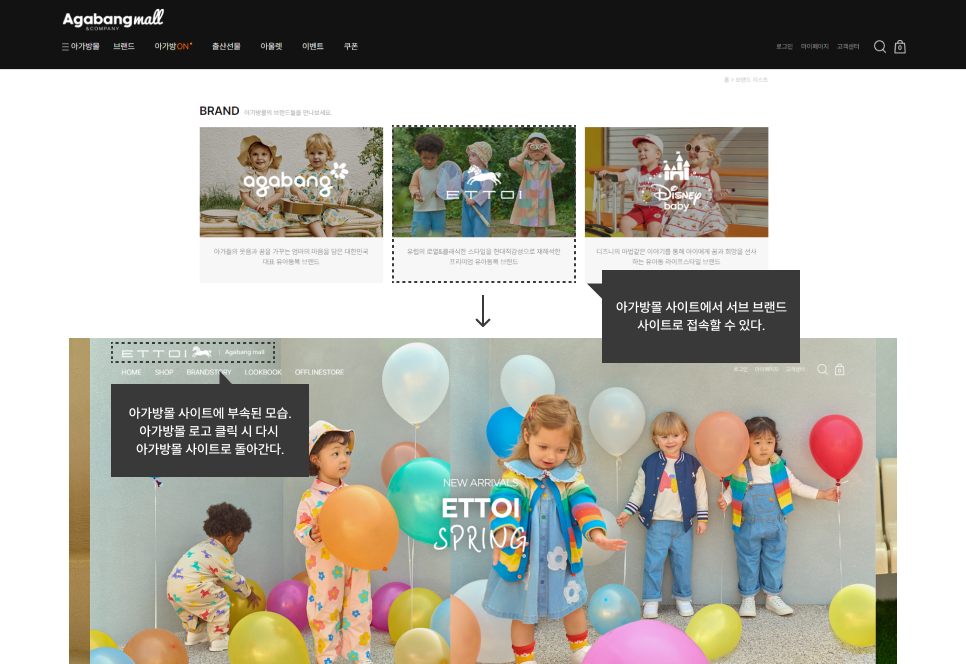Screen dimensions: 966x664
Task: Open the 아울렛 menu
Action: tap(271, 47)
